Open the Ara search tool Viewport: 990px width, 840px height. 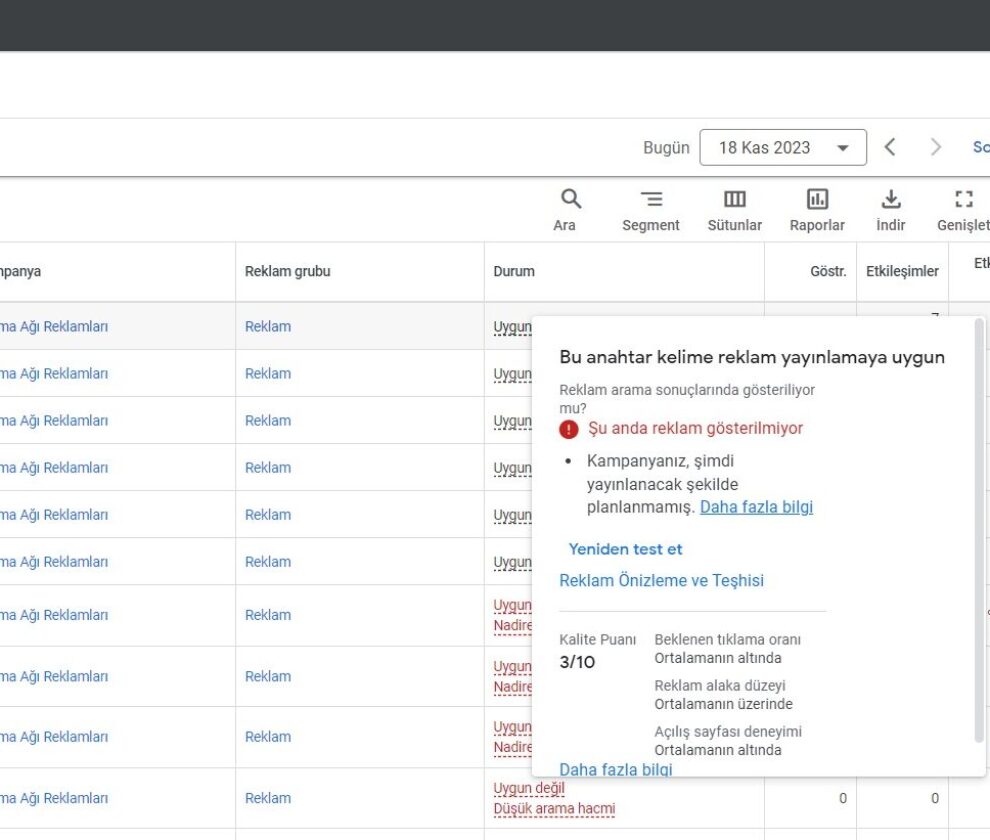pos(571,210)
